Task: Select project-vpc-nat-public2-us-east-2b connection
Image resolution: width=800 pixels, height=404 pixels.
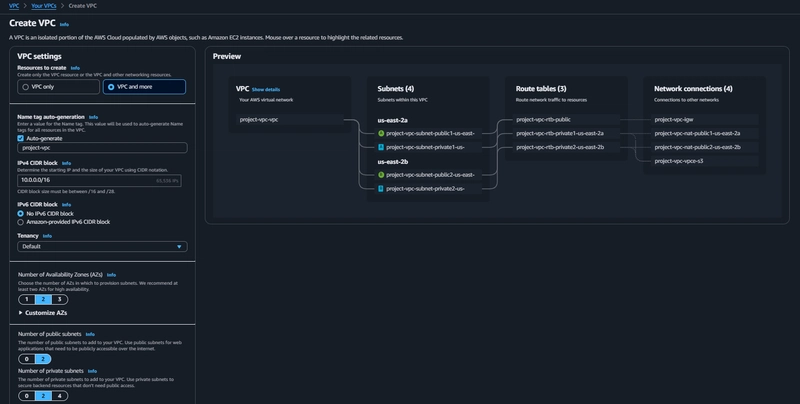Action: 705,147
